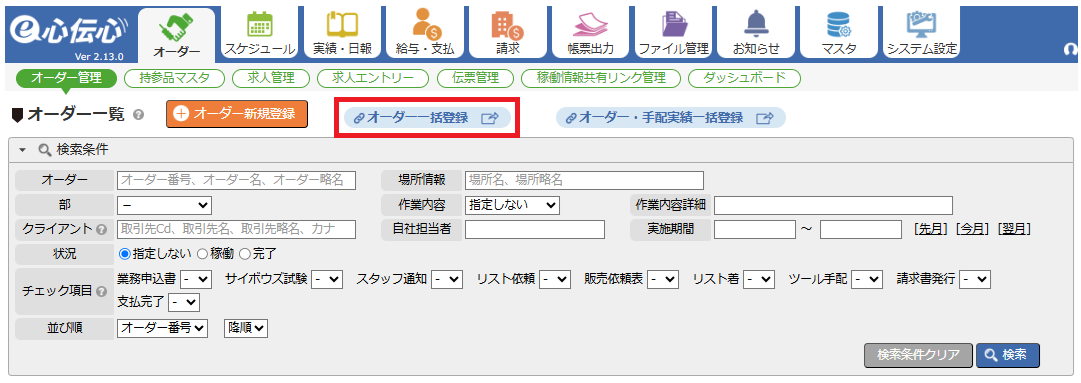Viewport: 1081px width, 383px height.
Task: Collapse the 検索条件 panel triangle
Action: tap(22, 149)
